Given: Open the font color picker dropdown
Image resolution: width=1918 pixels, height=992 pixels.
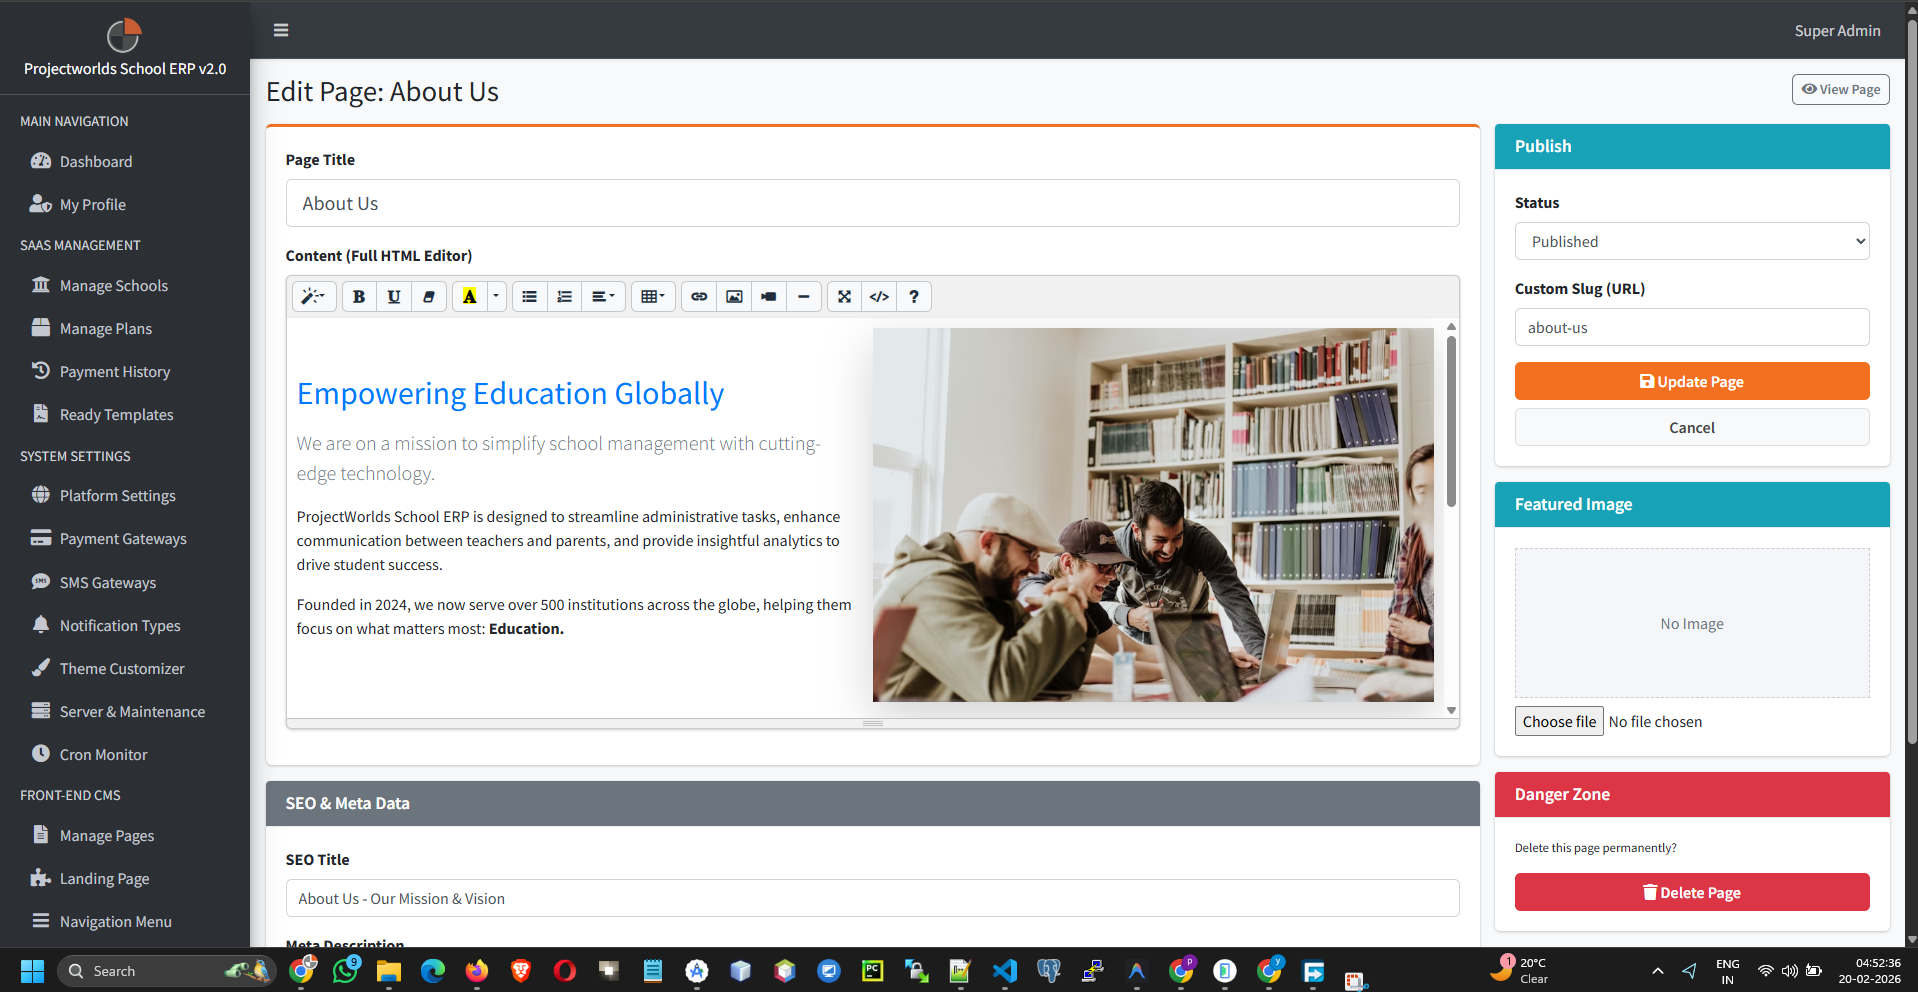Looking at the screenshot, I should tap(494, 296).
